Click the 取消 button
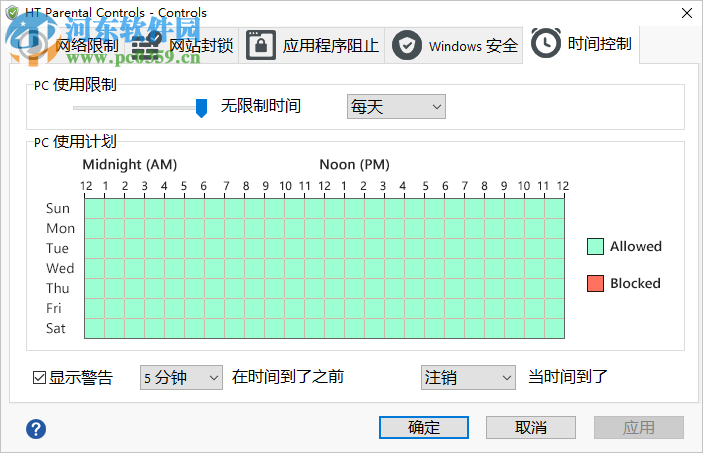 [531, 427]
